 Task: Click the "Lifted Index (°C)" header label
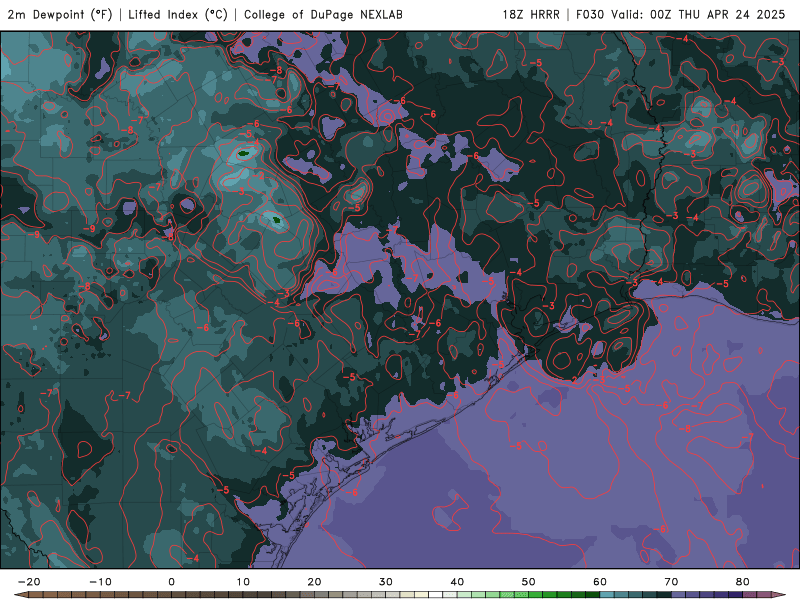tap(178, 14)
